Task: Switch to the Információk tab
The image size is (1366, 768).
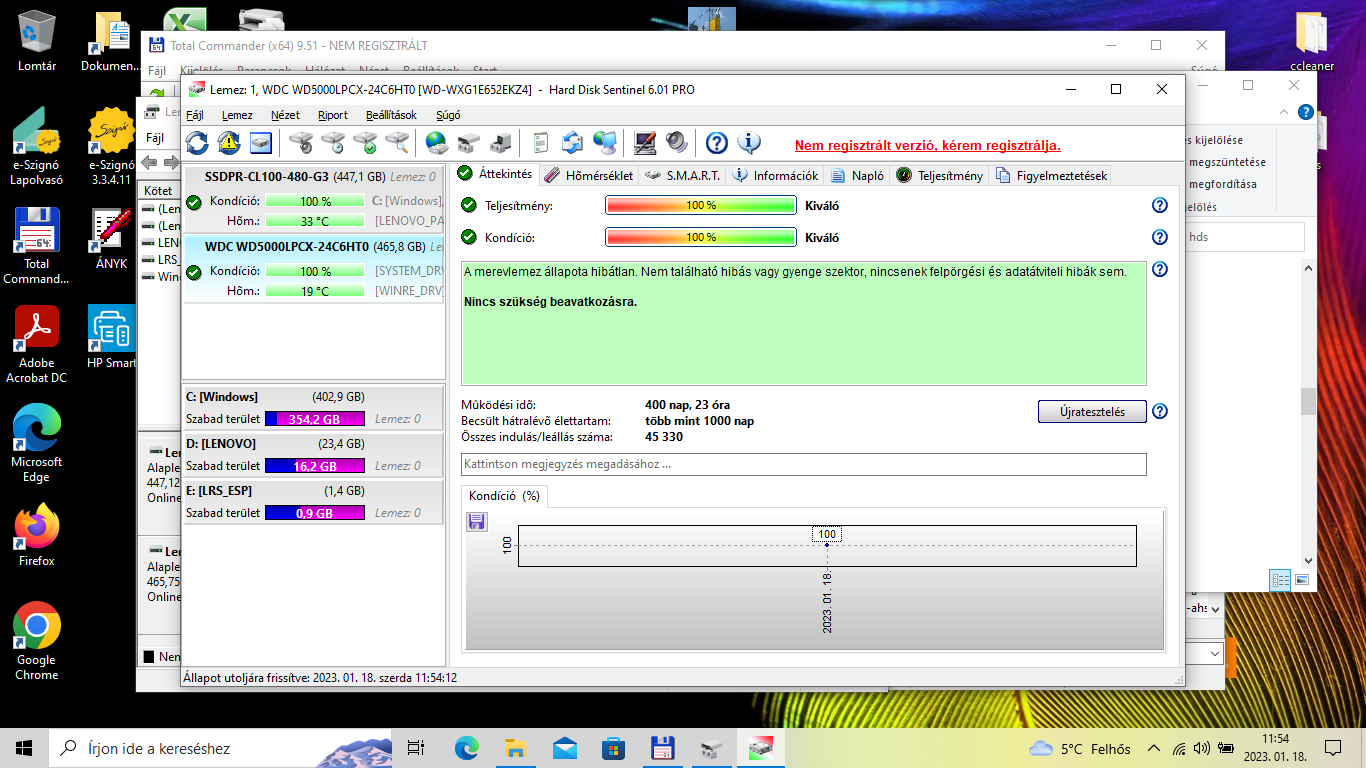Action: [x=776, y=175]
